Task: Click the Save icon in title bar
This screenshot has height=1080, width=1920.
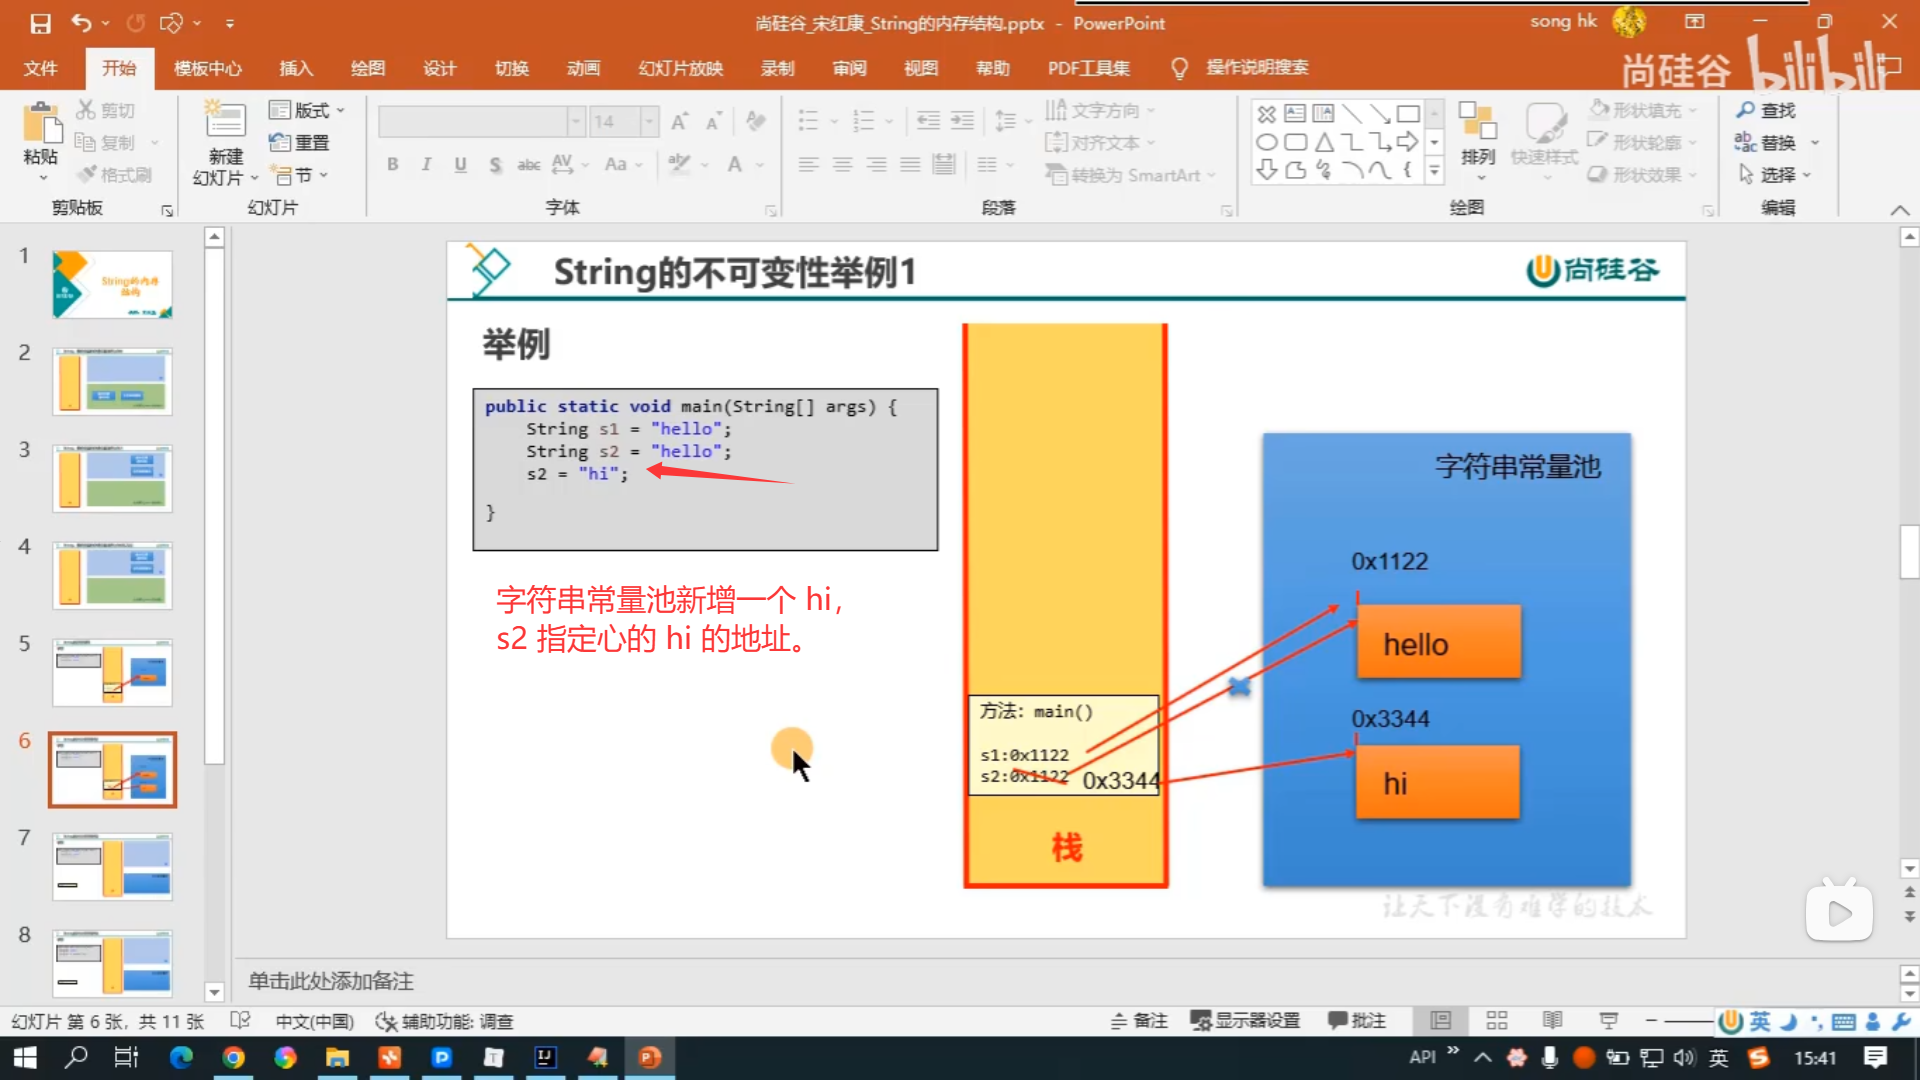Action: [40, 23]
